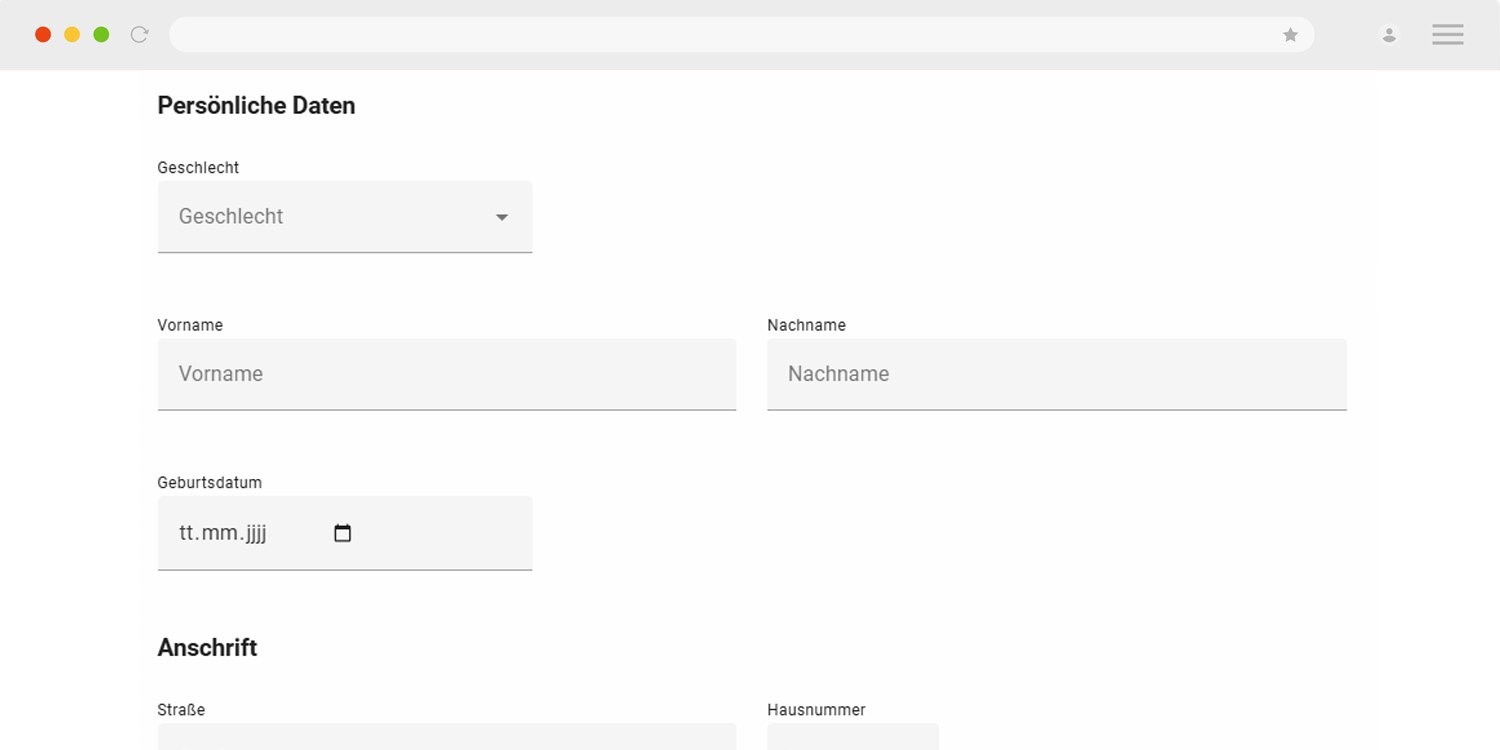This screenshot has height=750, width=1500.
Task: Click the green maximize window button
Action: 101,35
